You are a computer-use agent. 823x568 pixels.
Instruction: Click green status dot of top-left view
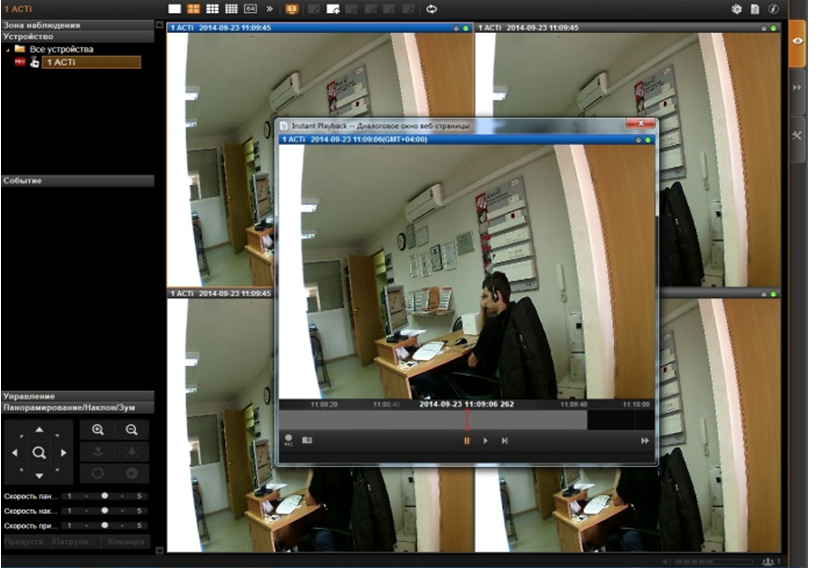pyautogui.click(x=466, y=28)
